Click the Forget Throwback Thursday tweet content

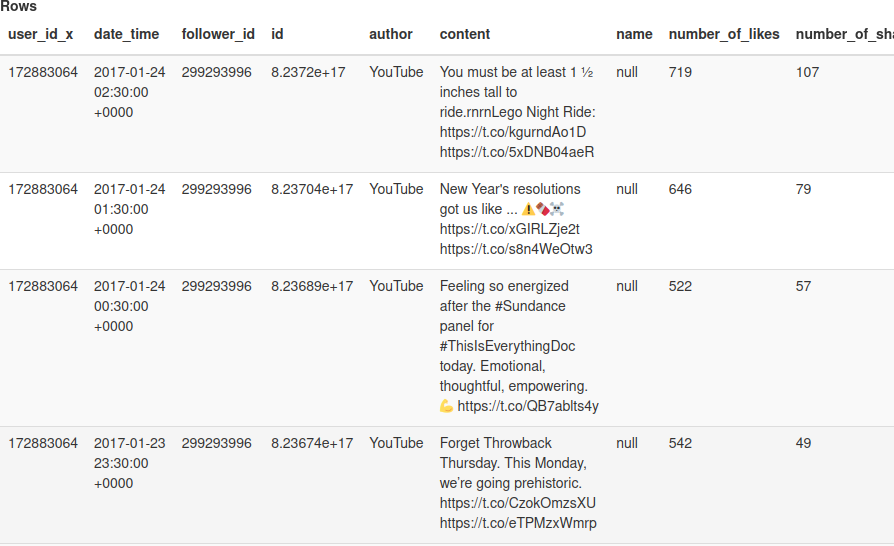(x=517, y=483)
